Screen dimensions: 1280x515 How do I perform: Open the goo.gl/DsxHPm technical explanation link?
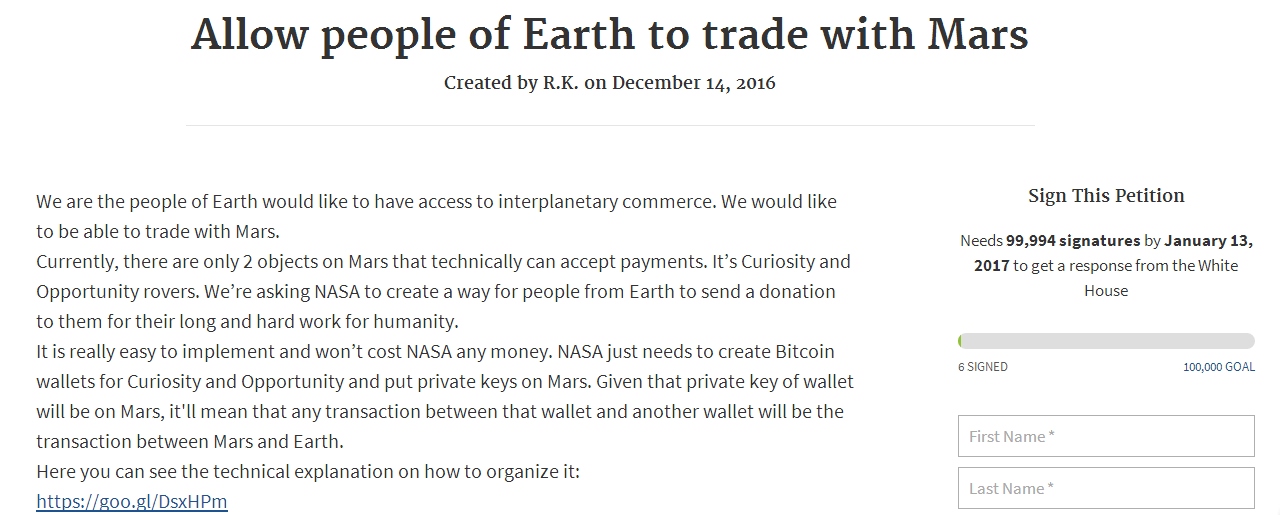pos(132,501)
